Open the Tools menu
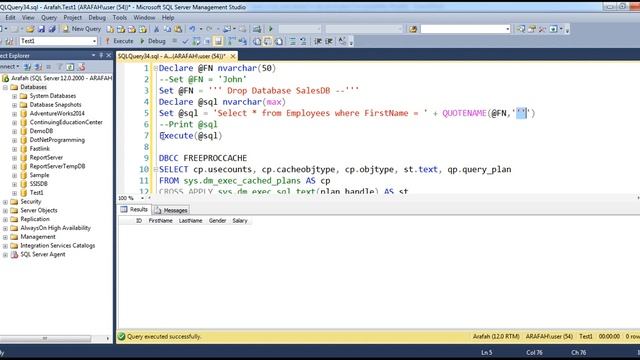This screenshot has width=640, height=360. (x=120, y=18)
